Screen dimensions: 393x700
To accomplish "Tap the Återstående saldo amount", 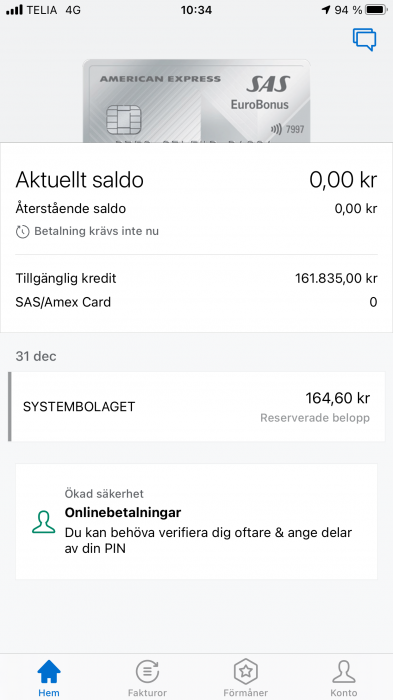I will click(x=356, y=208).
